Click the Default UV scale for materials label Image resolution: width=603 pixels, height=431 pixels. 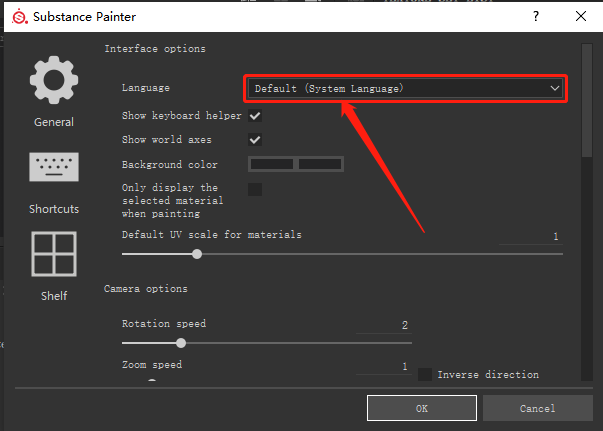212,235
